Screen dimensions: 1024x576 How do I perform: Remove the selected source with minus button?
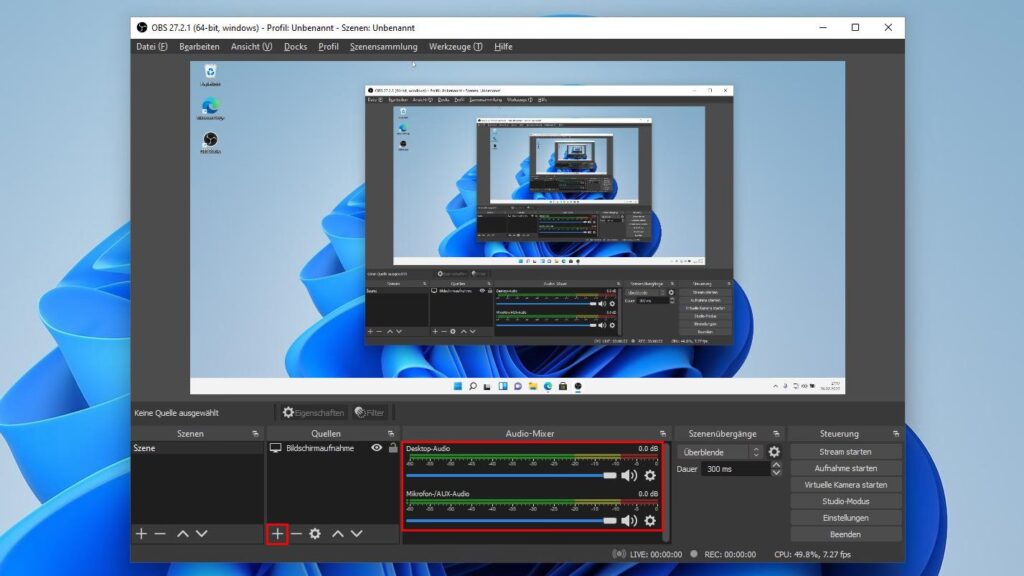tap(296, 534)
